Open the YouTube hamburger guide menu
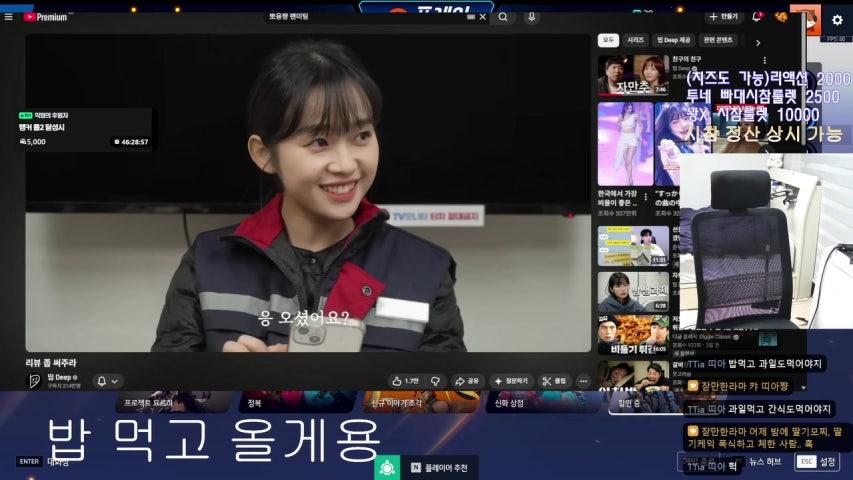This screenshot has height=480, width=853. point(9,17)
